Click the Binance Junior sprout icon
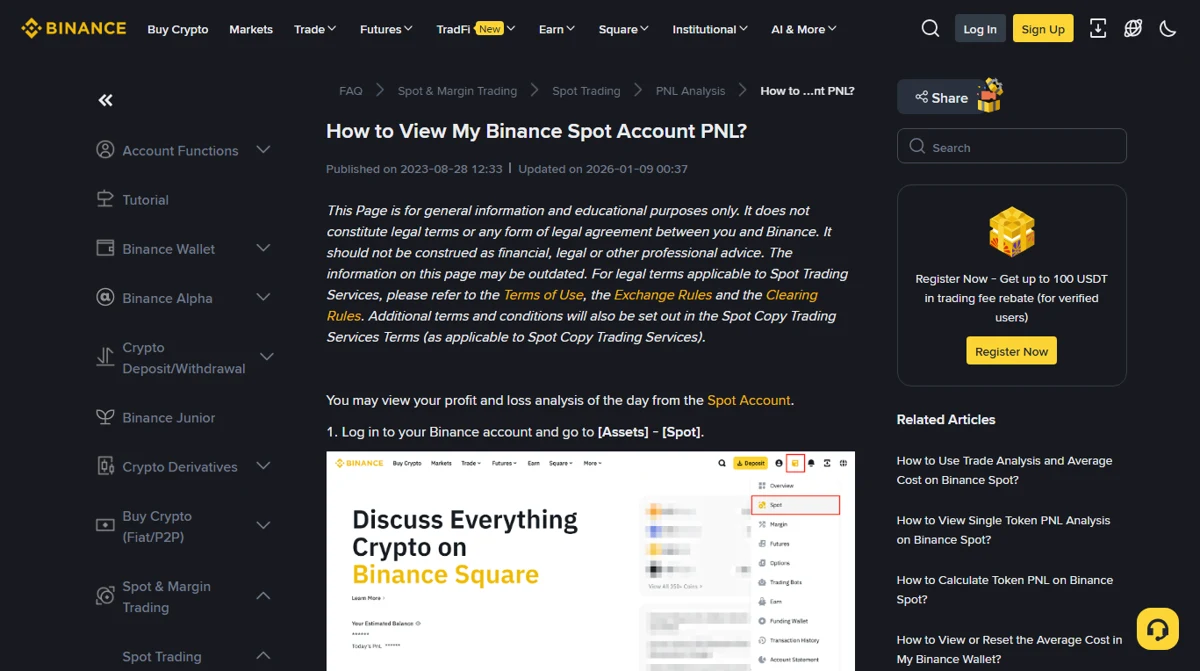Image resolution: width=1200 pixels, height=671 pixels. click(105, 417)
